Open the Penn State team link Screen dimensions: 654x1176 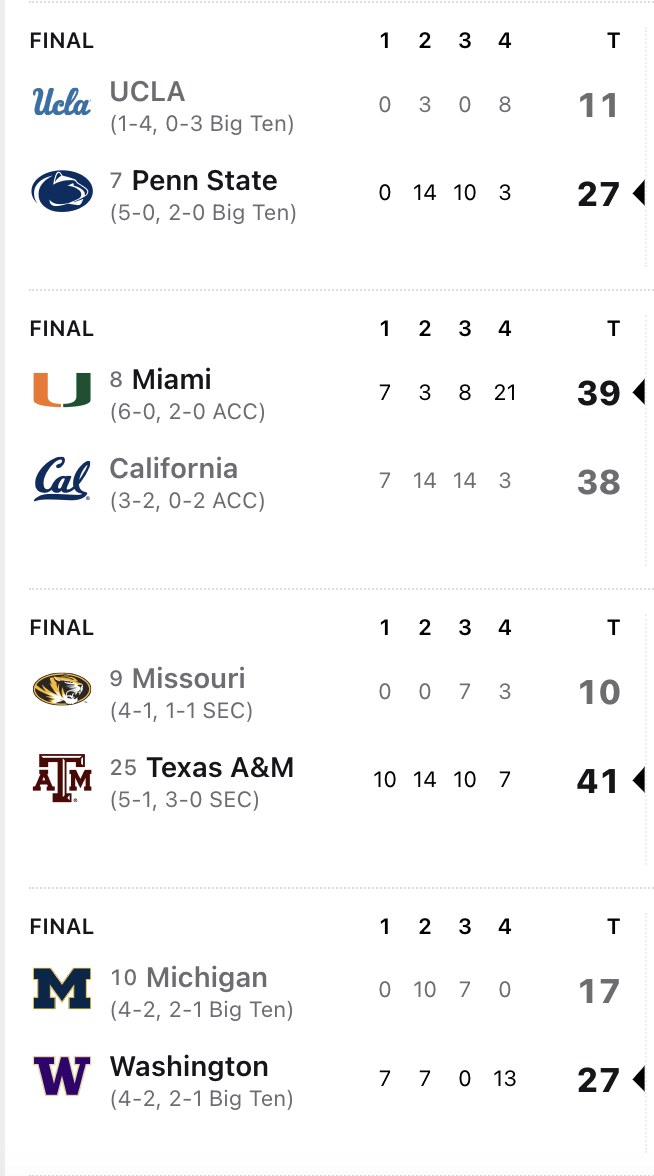[204, 181]
